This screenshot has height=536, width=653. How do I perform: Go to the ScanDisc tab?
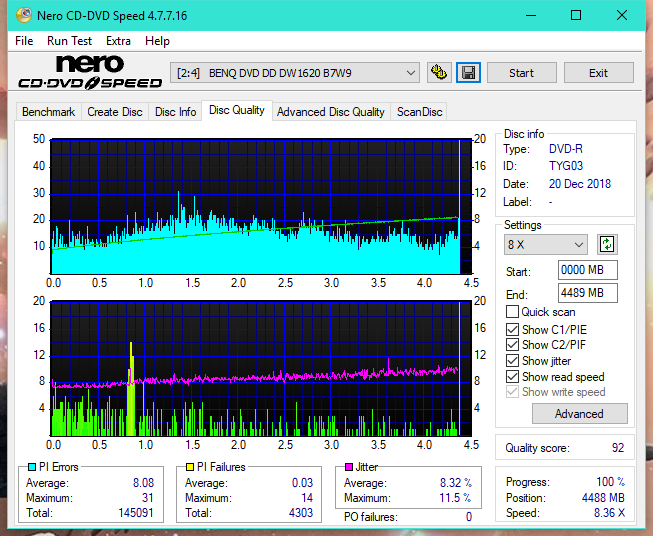tap(419, 112)
